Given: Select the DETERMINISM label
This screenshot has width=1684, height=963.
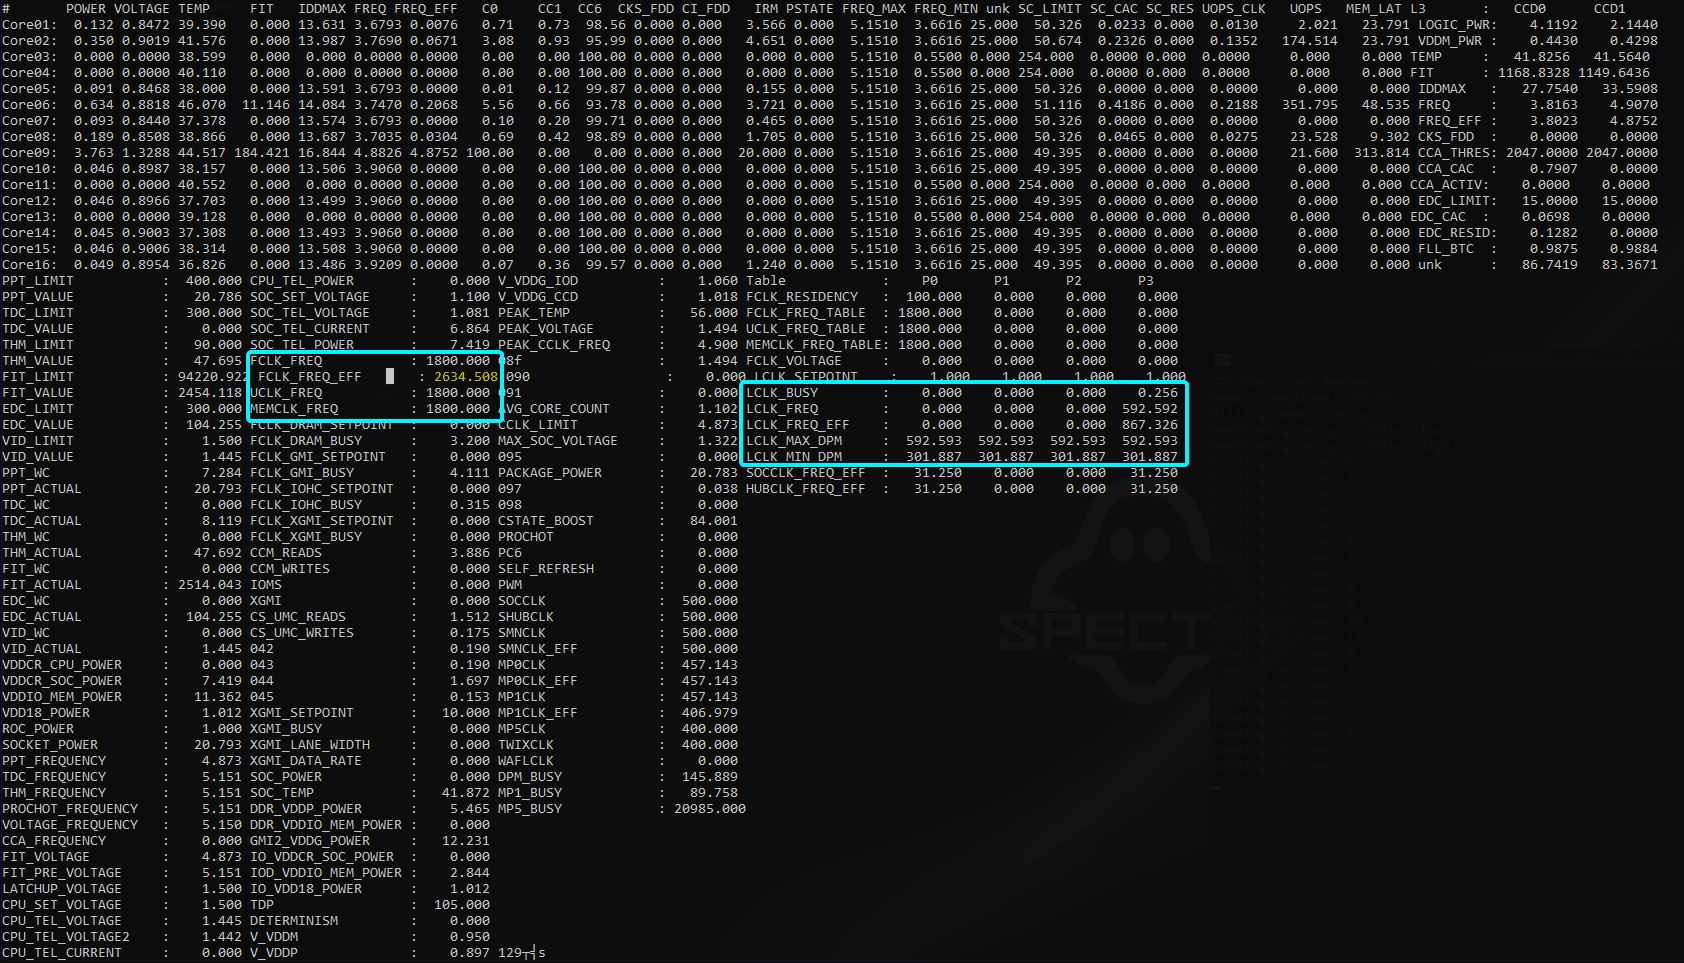Looking at the screenshot, I should click(294, 921).
